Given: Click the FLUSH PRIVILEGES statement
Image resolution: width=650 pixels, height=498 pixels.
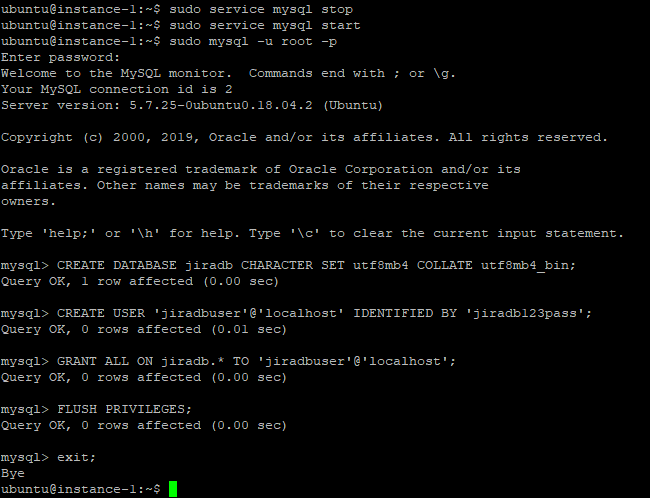Looking at the screenshot, I should 124,410.
